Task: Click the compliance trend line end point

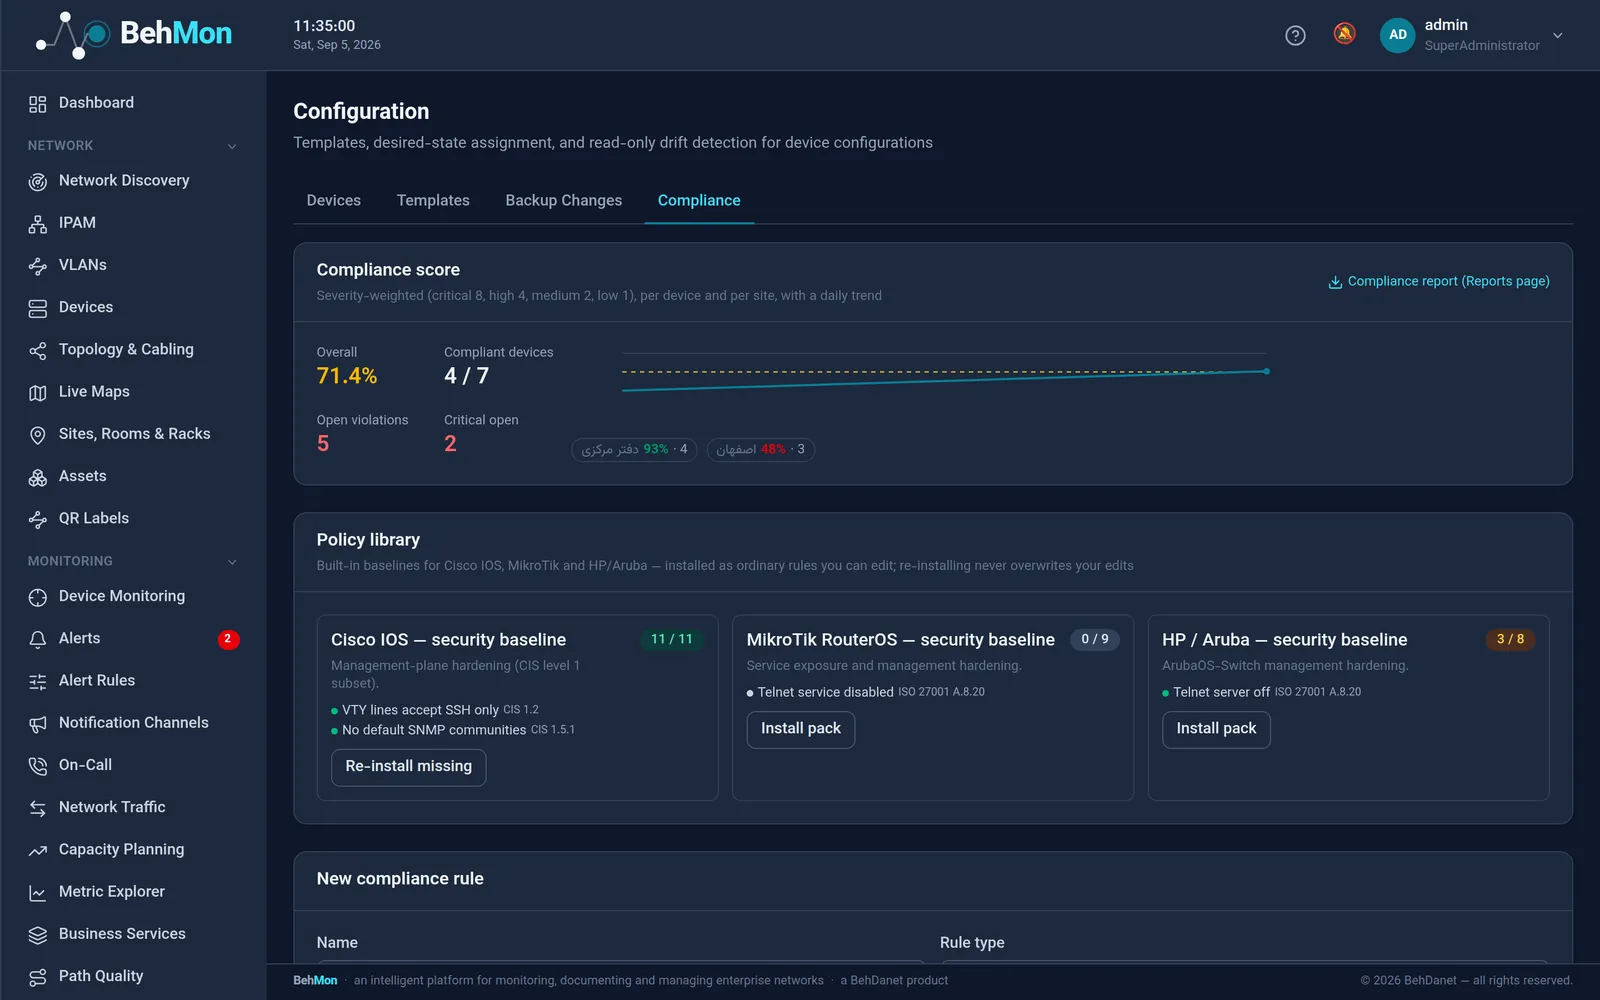Action: point(1266,371)
